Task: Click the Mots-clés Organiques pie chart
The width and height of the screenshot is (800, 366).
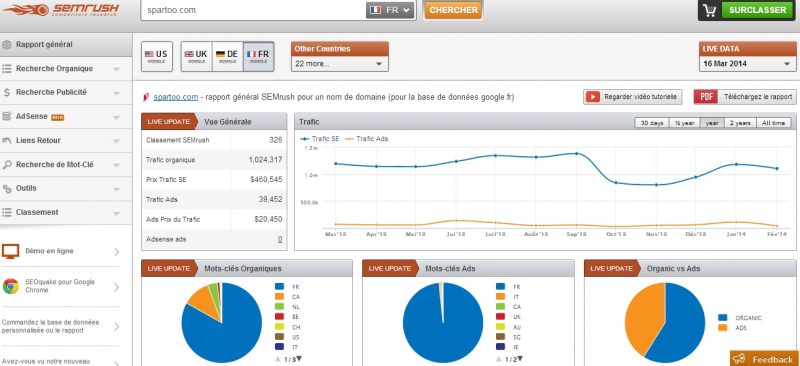Action: [x=222, y=323]
